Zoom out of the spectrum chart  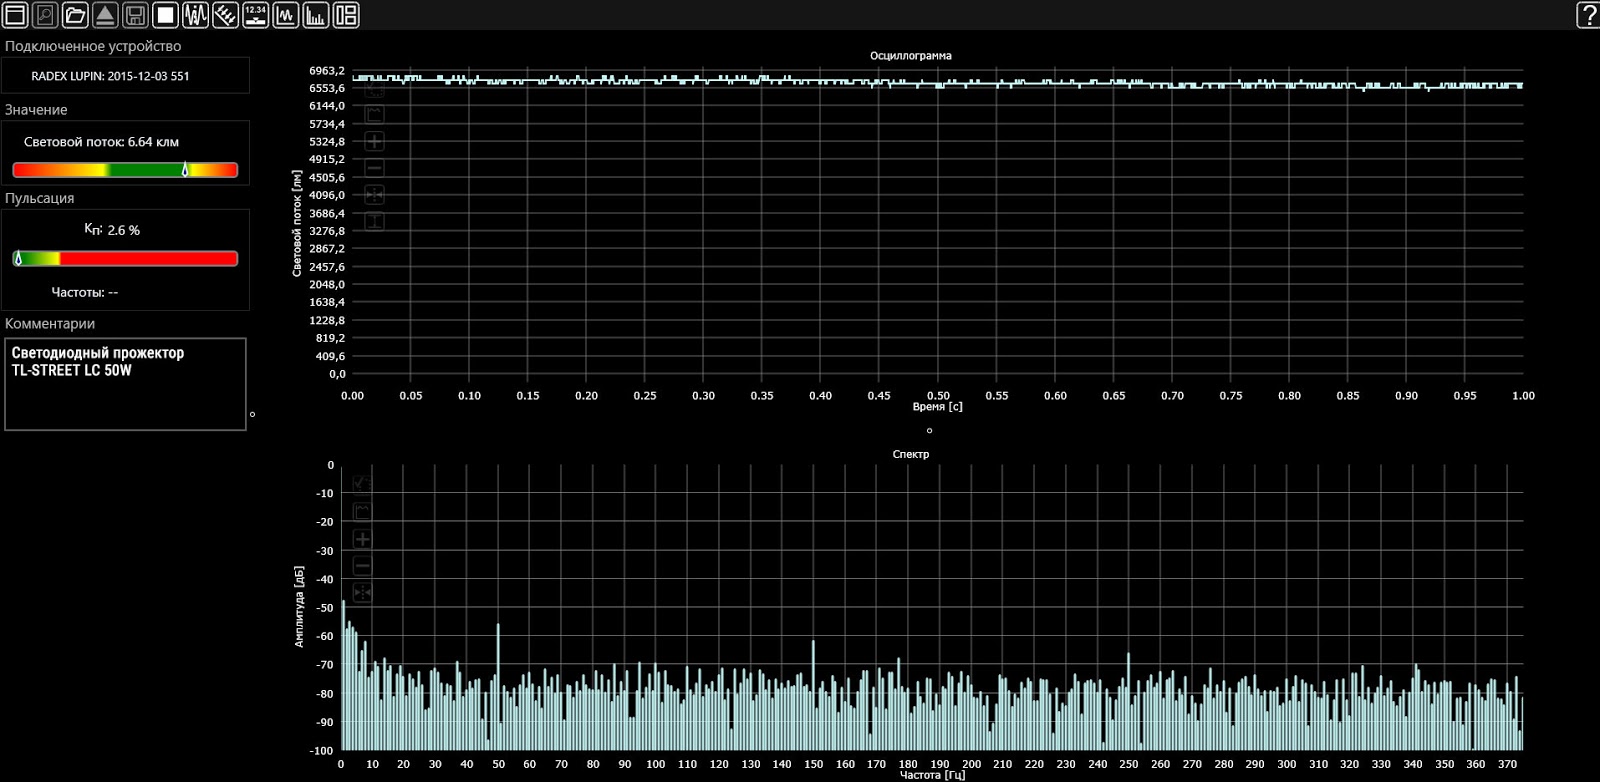[x=362, y=566]
